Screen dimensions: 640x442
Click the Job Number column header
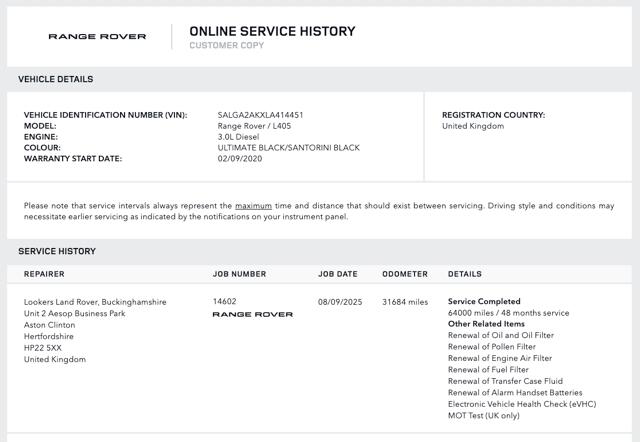tap(240, 274)
